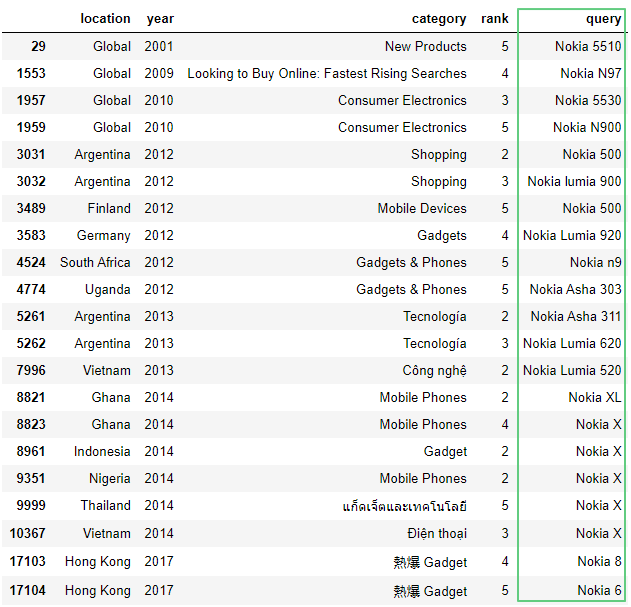Viewport: 631px width, 607px height.
Task: Select row index 5262
Action: [31, 343]
